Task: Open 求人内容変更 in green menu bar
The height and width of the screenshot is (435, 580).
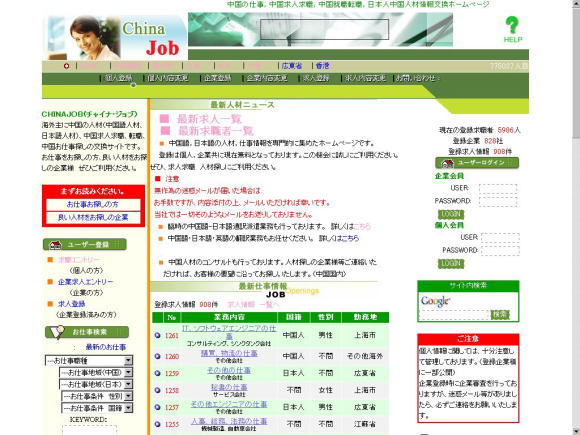Action: tap(365, 78)
